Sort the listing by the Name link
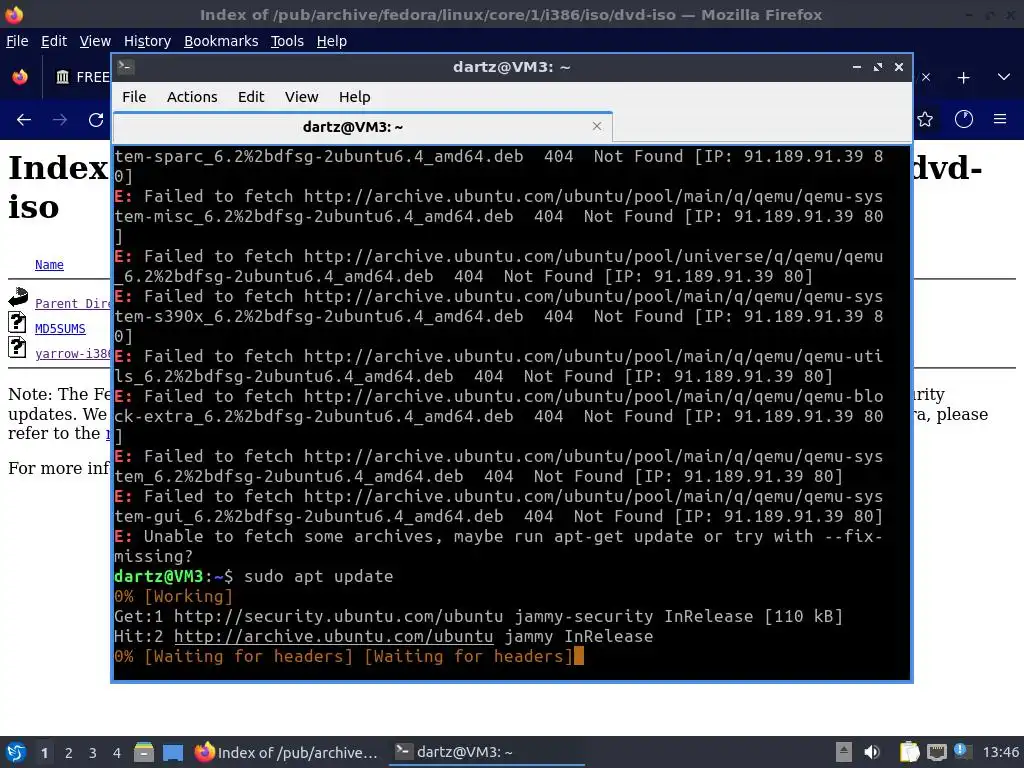This screenshot has width=1024, height=768. tap(50, 264)
